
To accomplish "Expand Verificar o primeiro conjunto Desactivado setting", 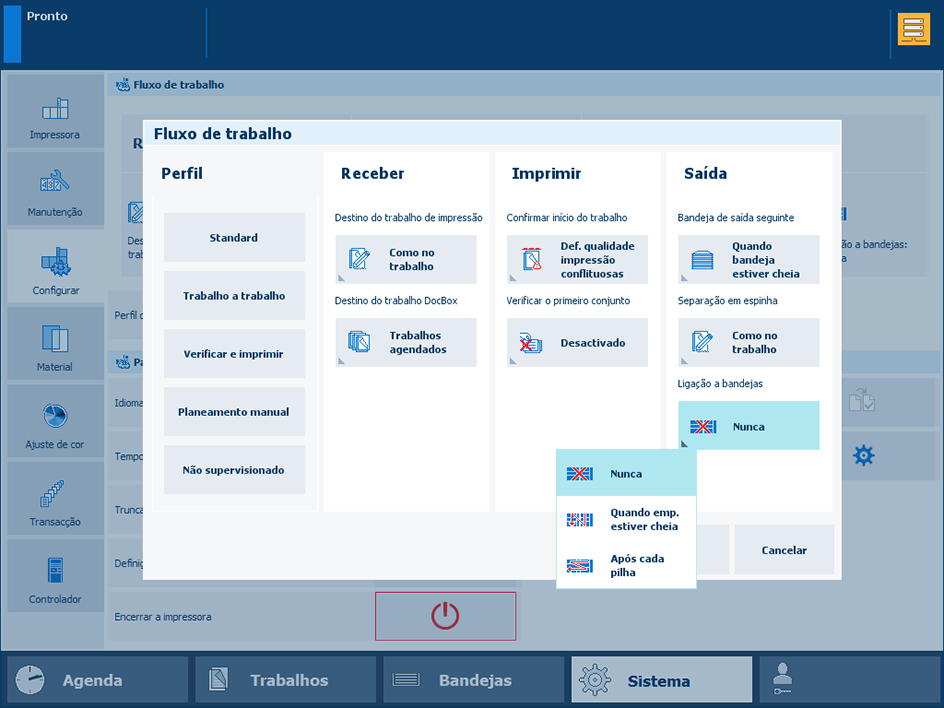I will click(577, 343).
